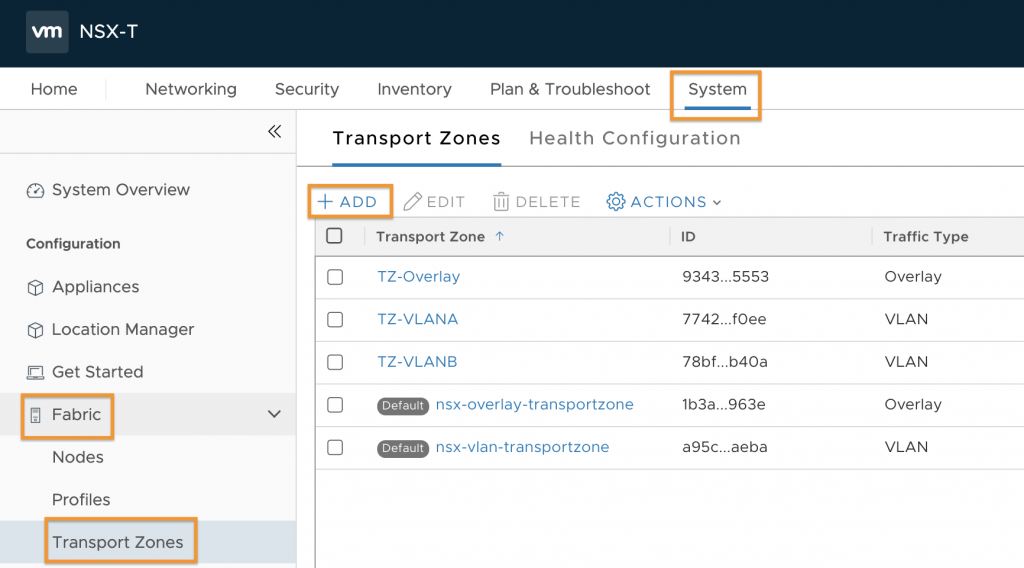Click the plus icon of ADD
The image size is (1024, 568).
325,202
